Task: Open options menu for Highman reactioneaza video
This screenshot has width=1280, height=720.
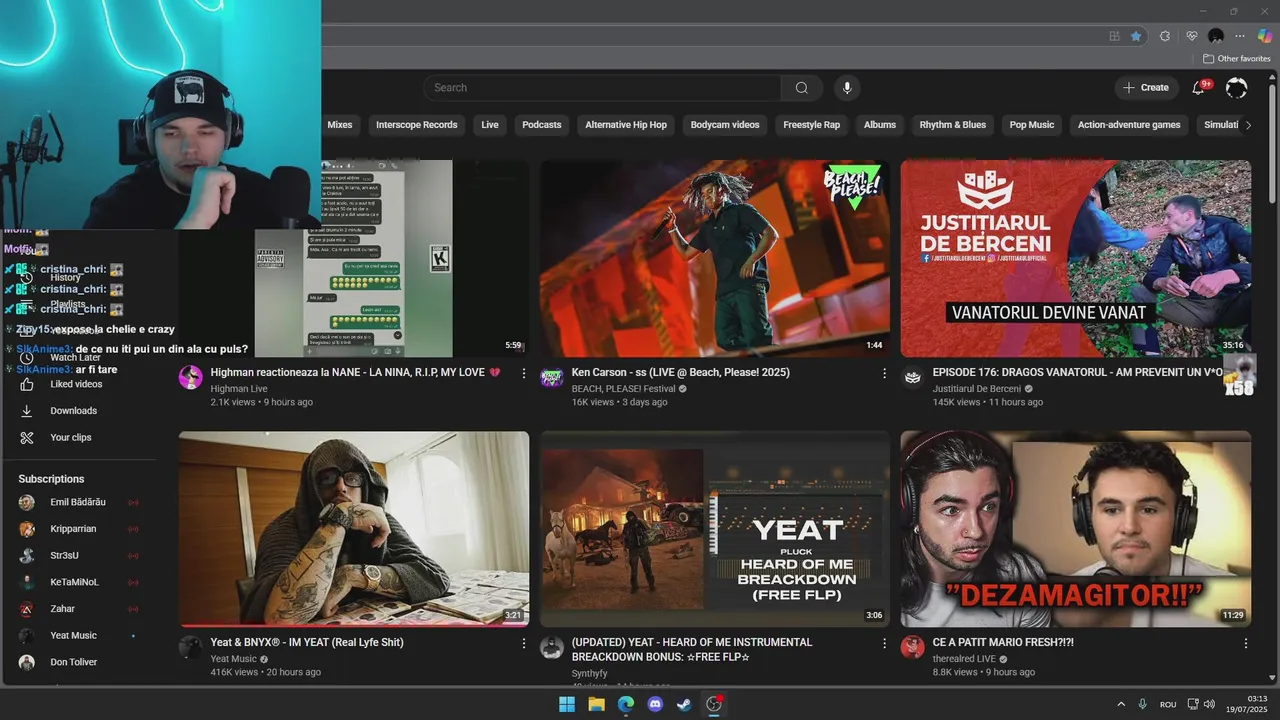Action: (523, 373)
